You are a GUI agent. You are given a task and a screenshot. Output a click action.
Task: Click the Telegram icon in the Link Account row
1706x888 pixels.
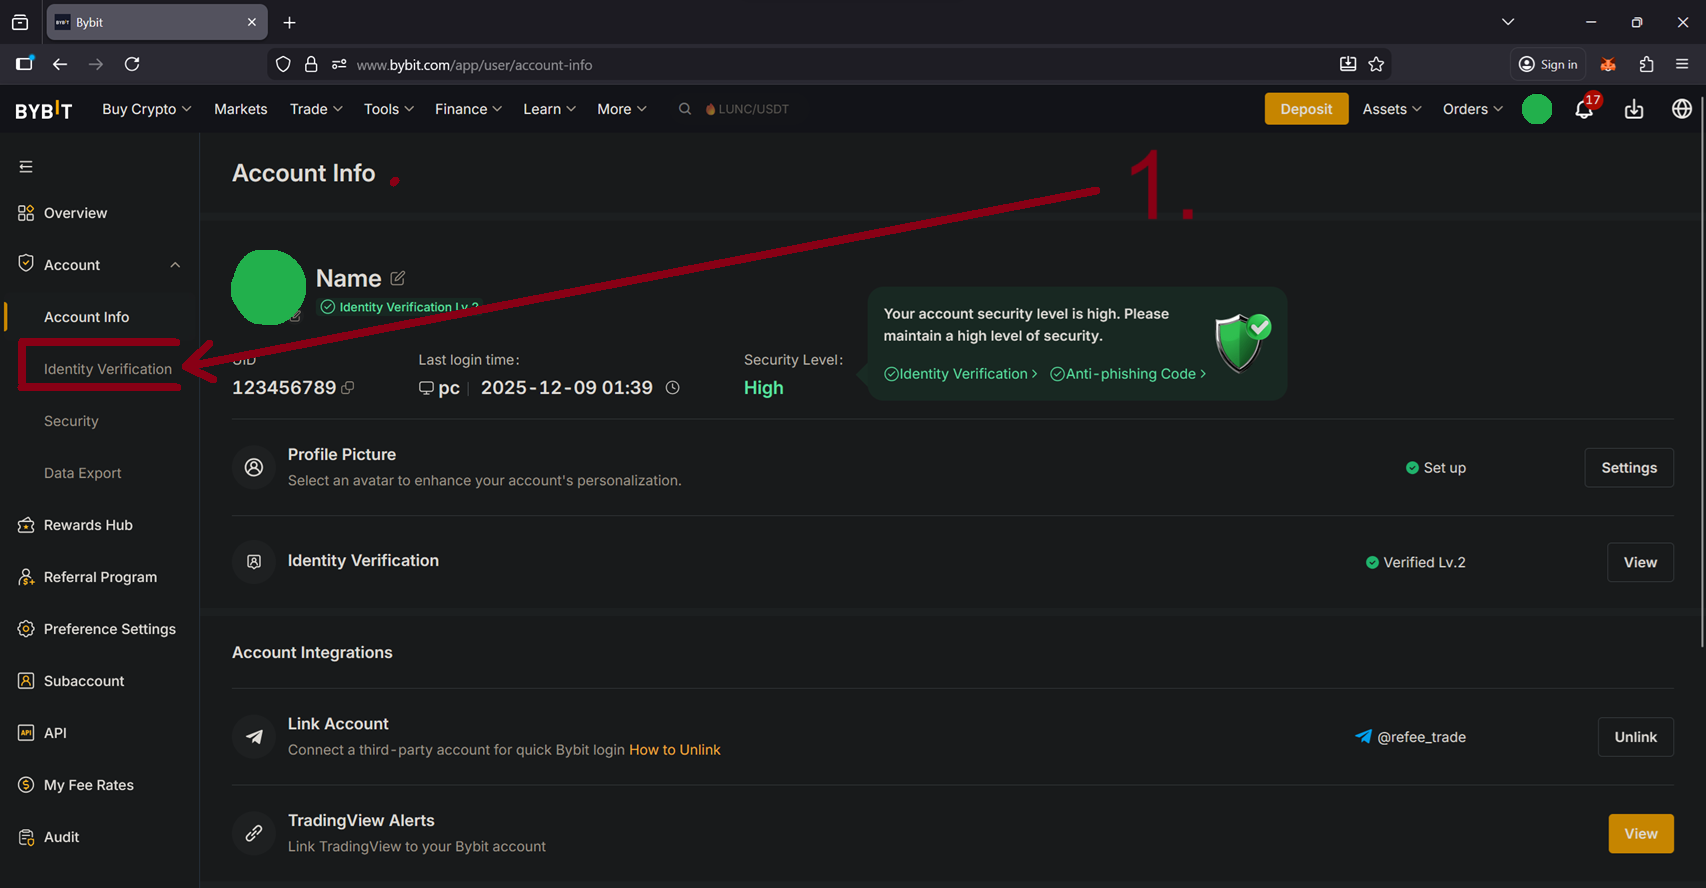(254, 737)
